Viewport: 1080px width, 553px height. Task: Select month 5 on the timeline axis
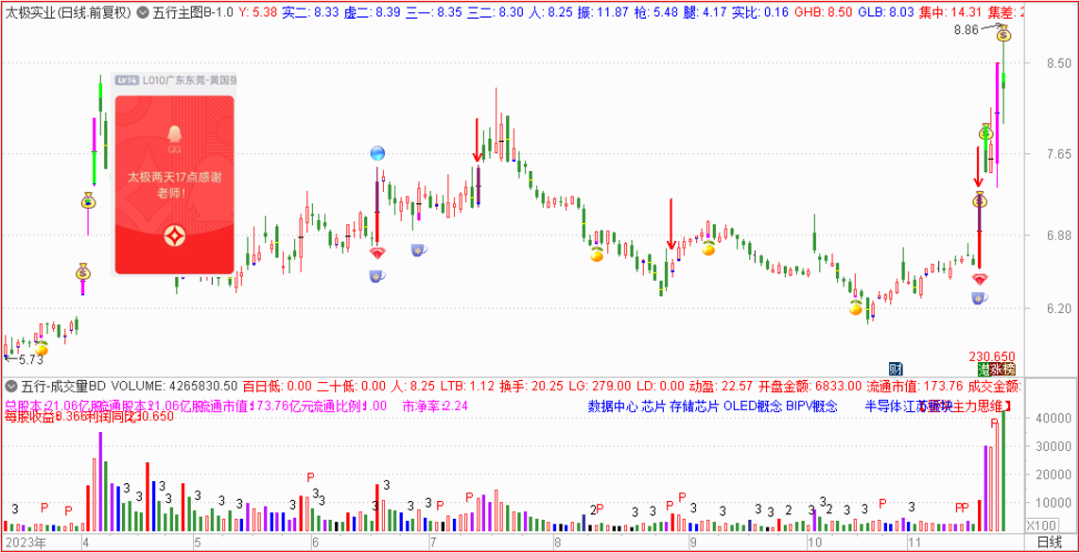coord(197,542)
